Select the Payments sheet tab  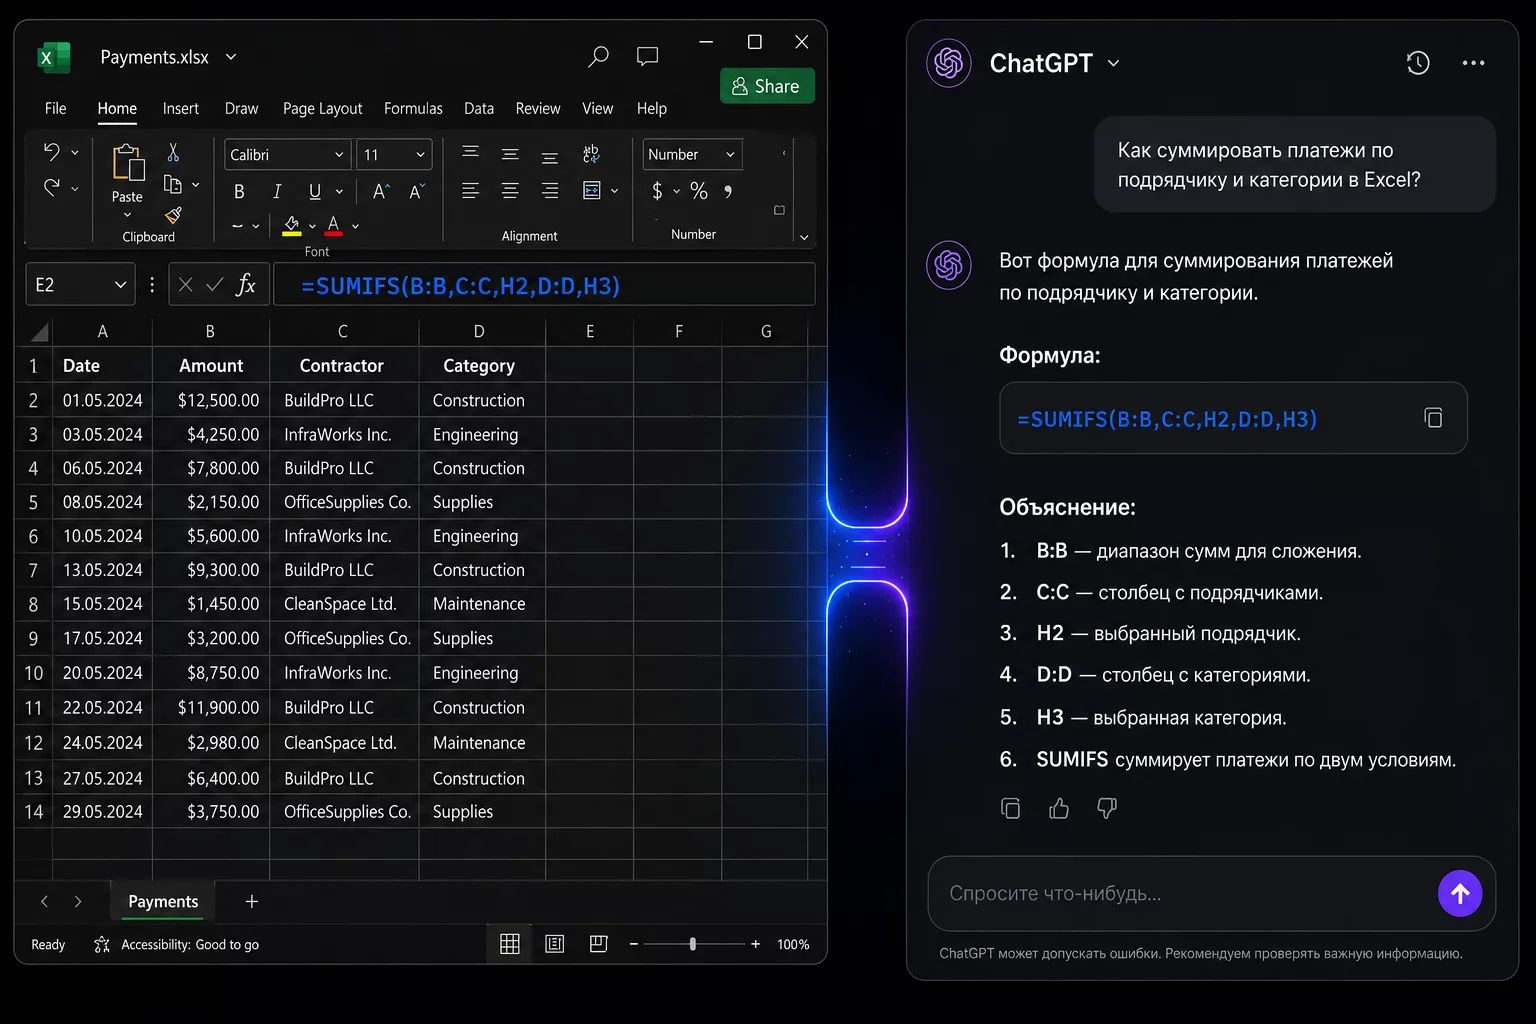tap(163, 902)
